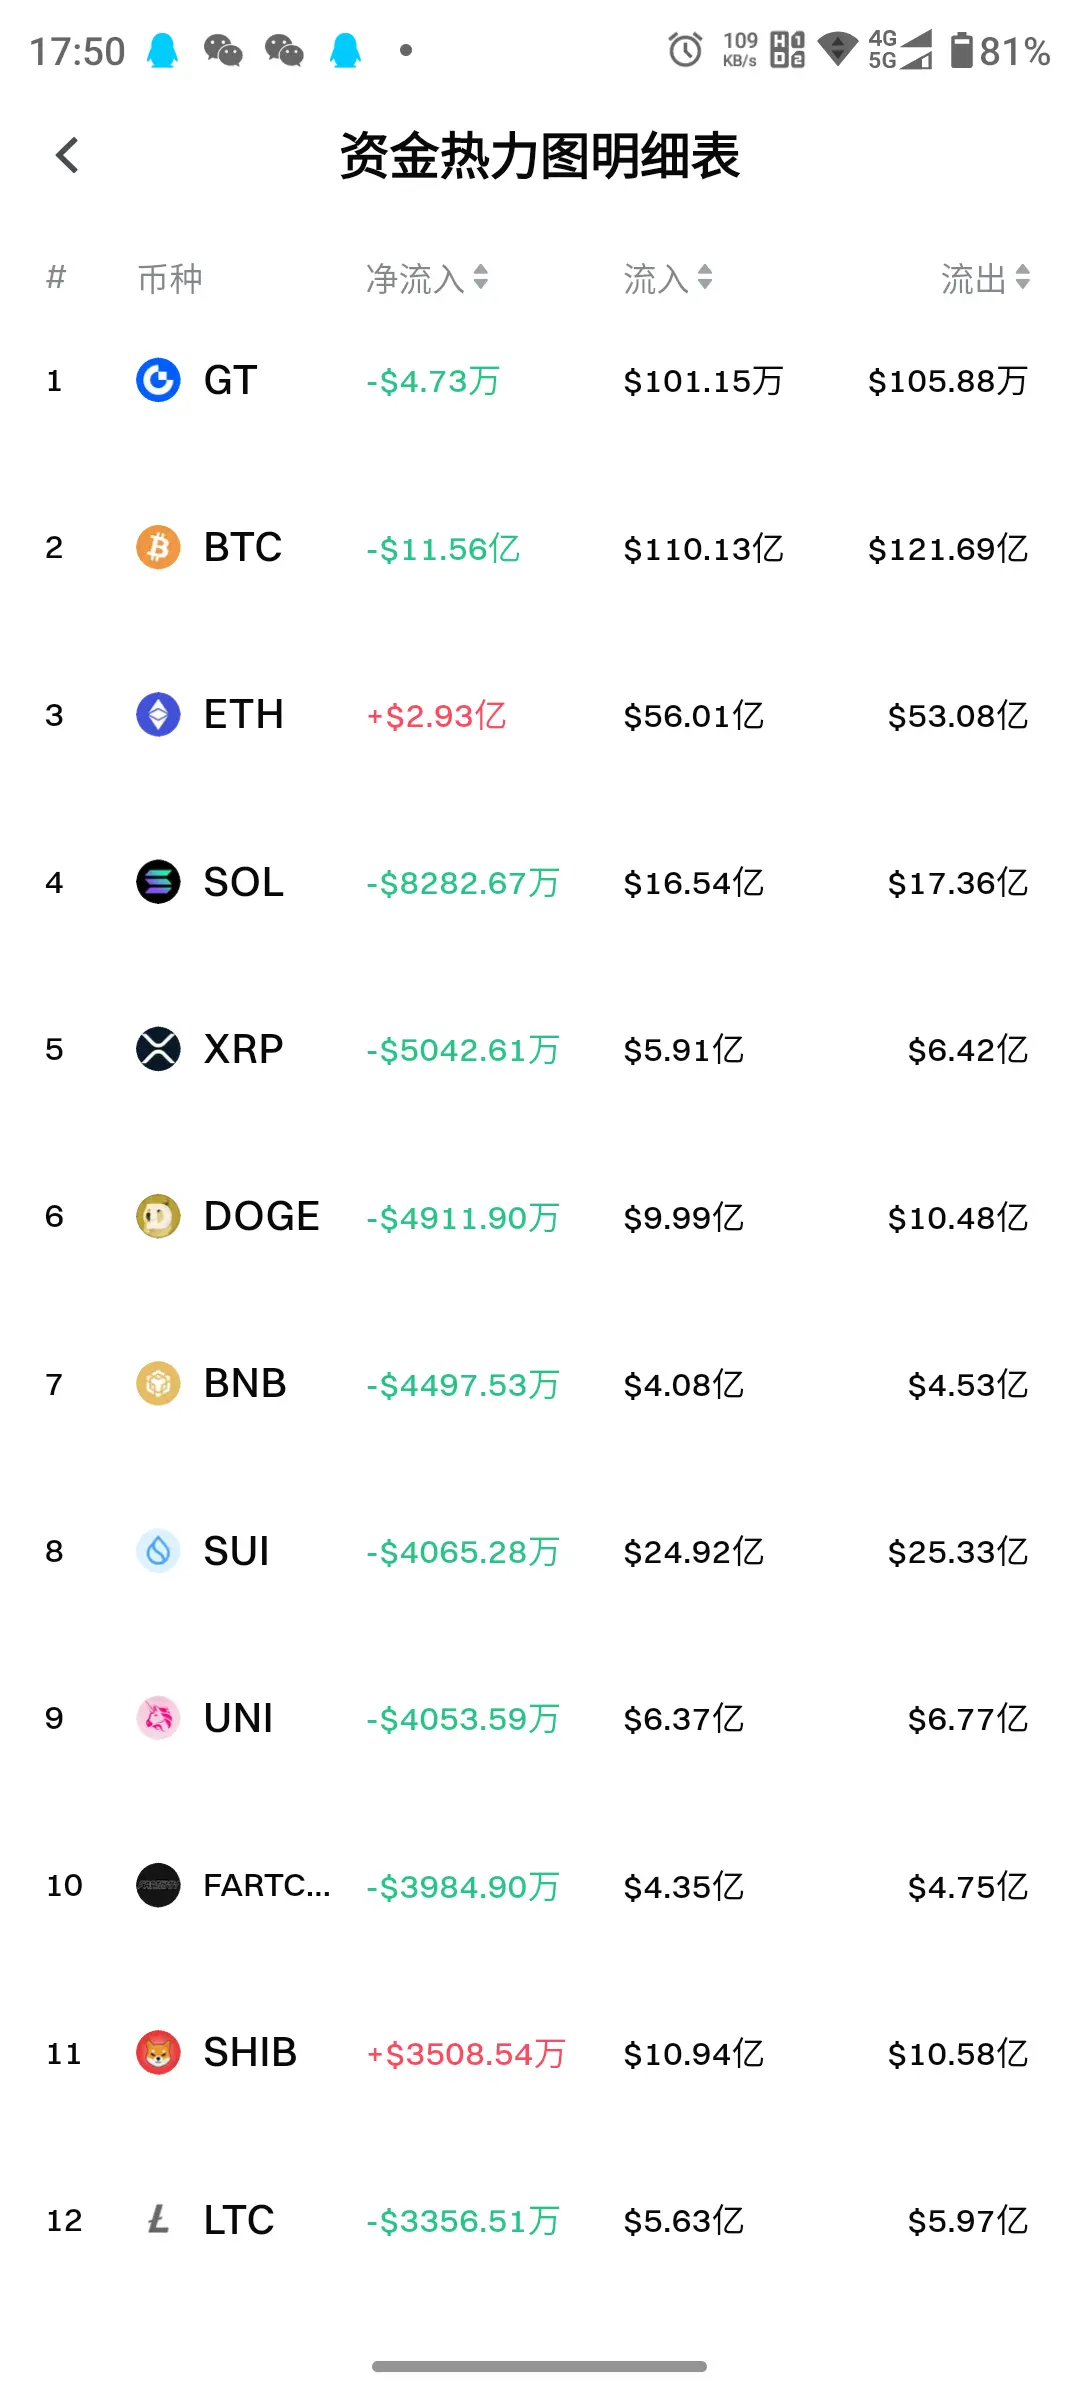
Task: Tap the SHIB coin icon
Action: [x=158, y=2053]
